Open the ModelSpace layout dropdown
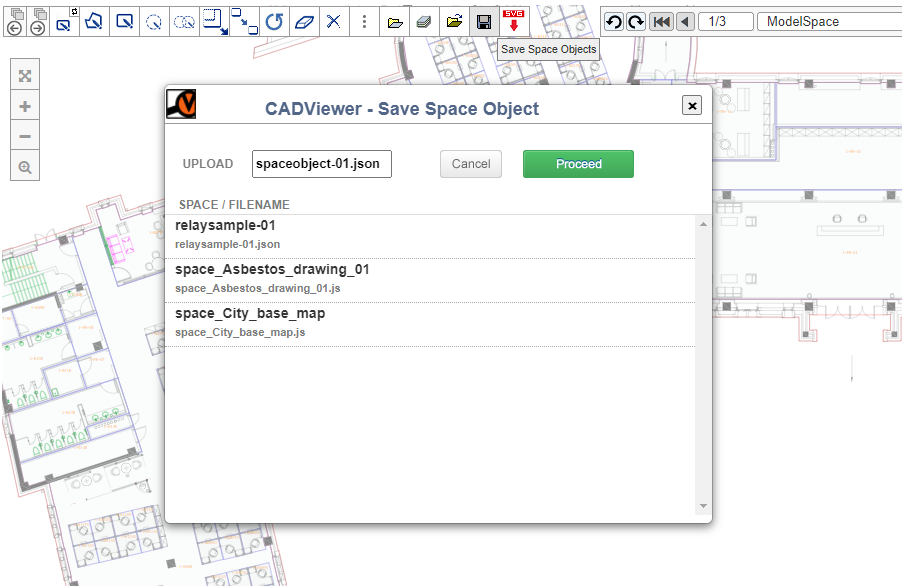 [830, 22]
